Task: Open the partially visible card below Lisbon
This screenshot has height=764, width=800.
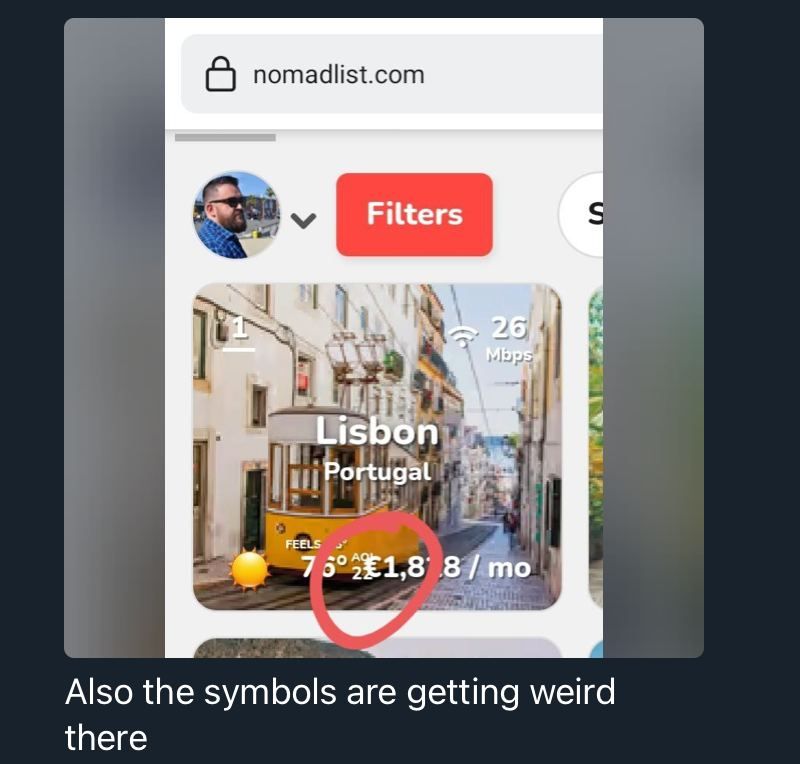Action: click(x=378, y=648)
